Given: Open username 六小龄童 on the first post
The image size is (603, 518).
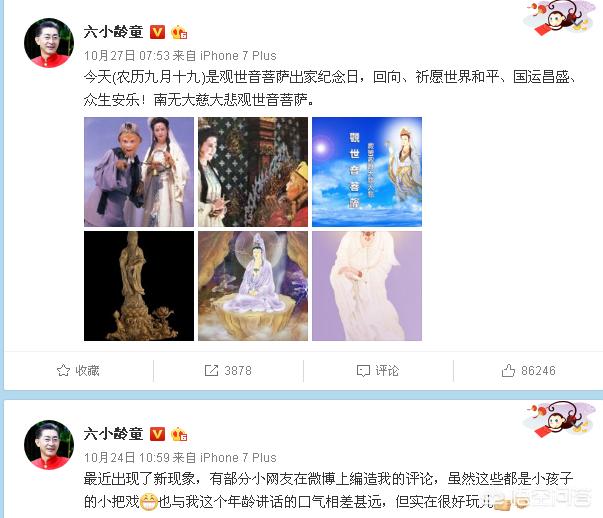Looking at the screenshot, I should click(x=113, y=32).
